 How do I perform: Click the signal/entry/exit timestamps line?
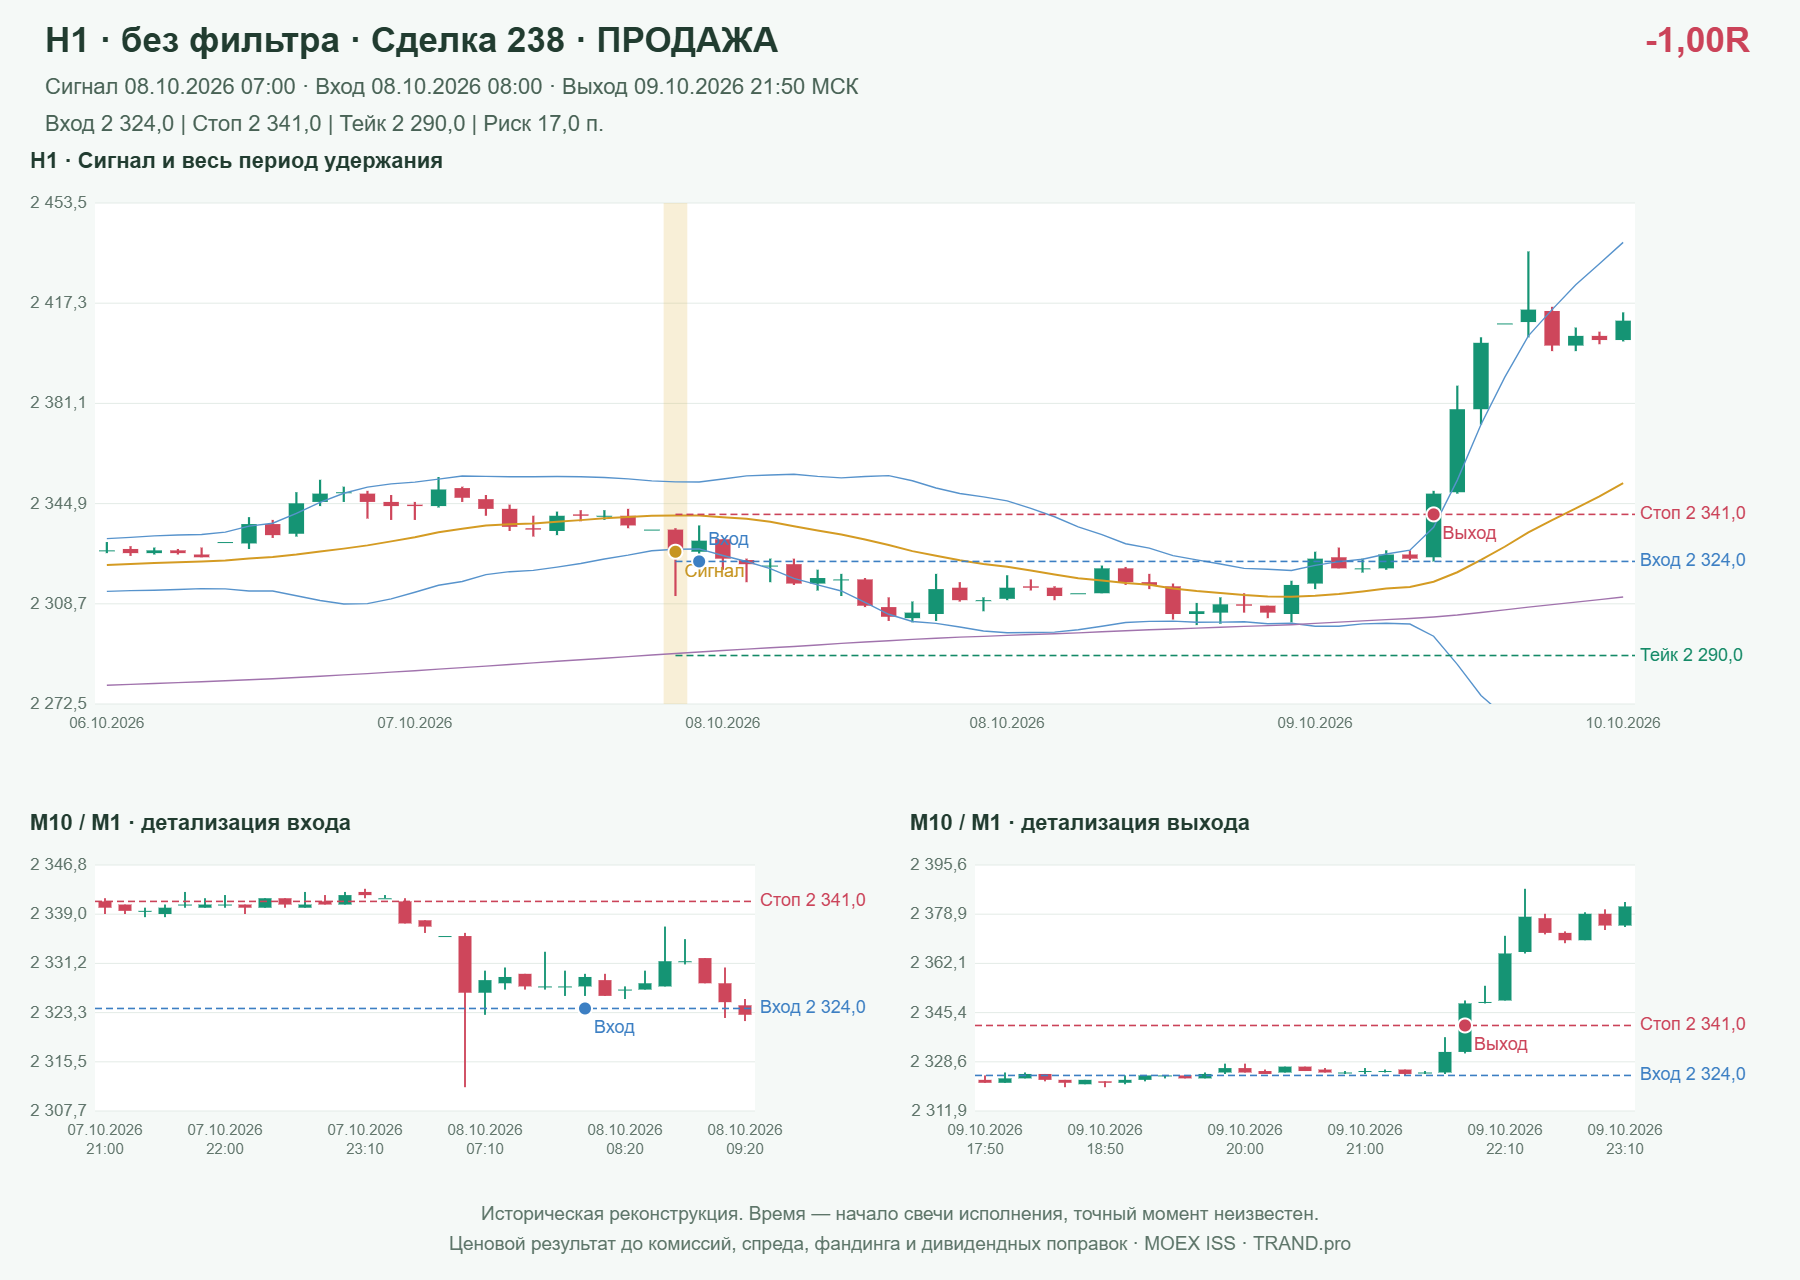[452, 87]
